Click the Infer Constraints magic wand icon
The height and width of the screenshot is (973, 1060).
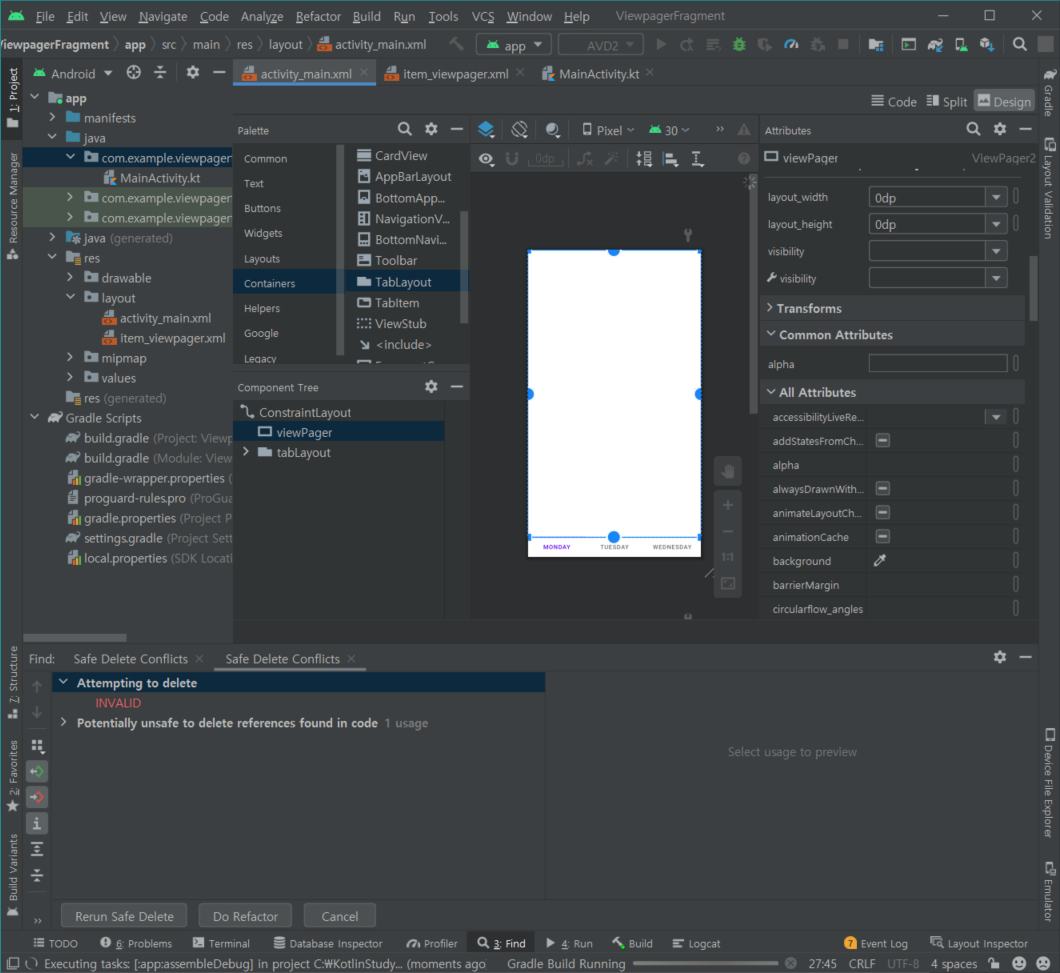click(612, 159)
